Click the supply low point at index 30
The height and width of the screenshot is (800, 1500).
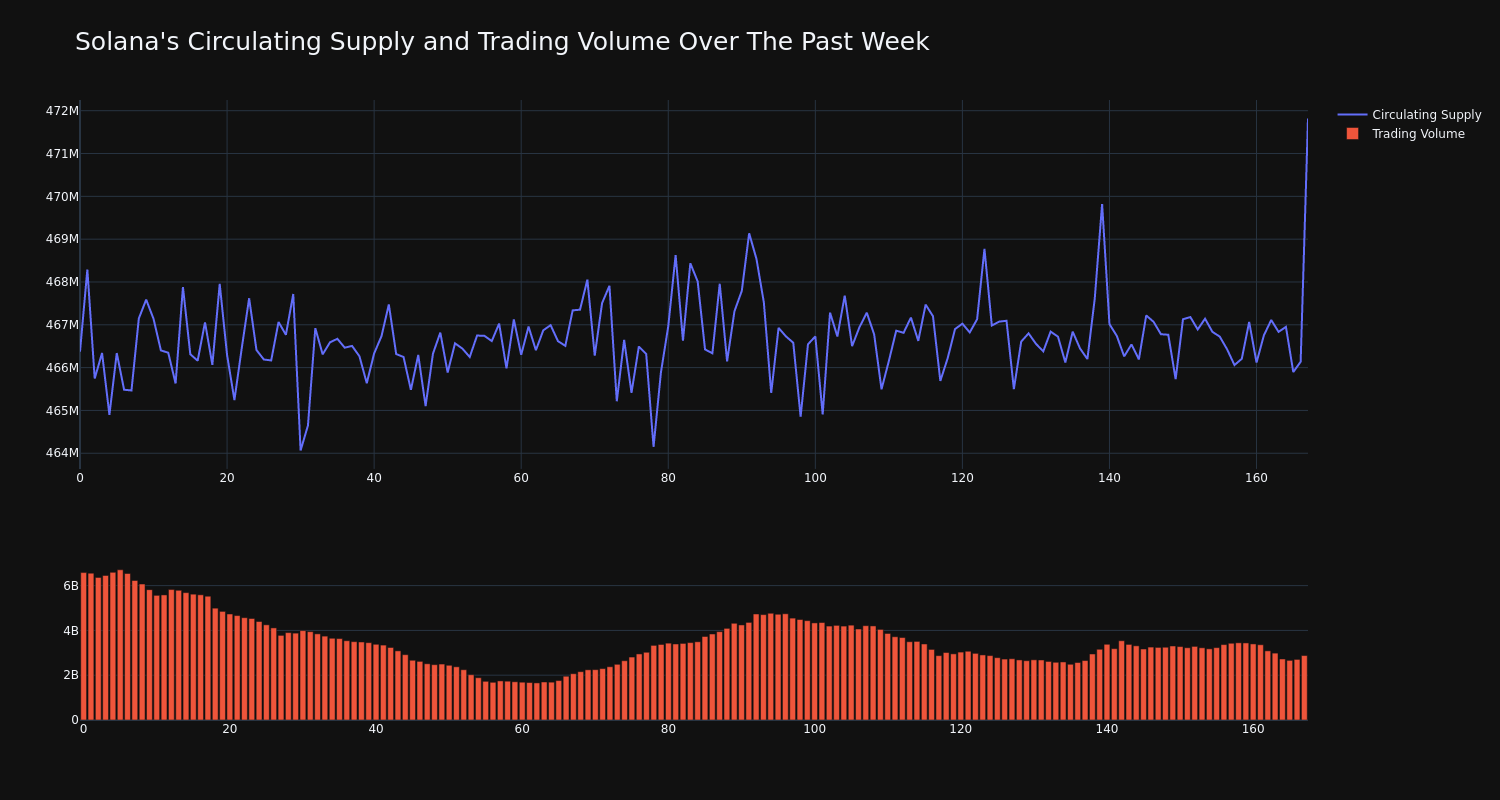(x=300, y=449)
